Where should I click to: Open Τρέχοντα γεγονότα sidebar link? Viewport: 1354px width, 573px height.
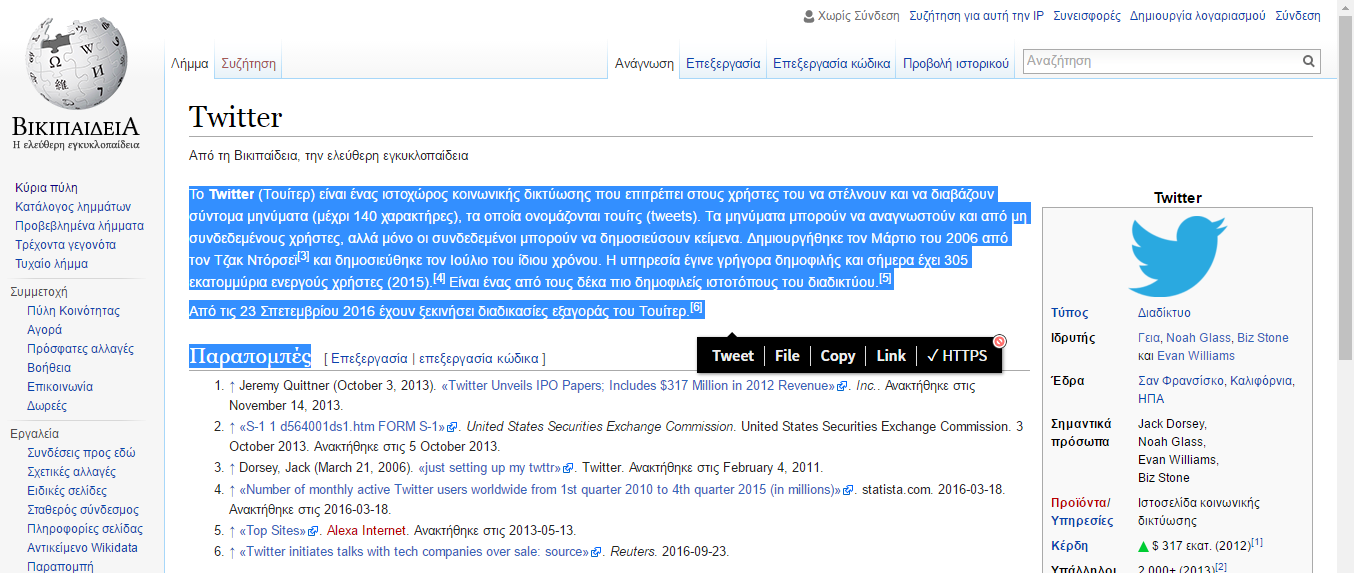coord(65,245)
